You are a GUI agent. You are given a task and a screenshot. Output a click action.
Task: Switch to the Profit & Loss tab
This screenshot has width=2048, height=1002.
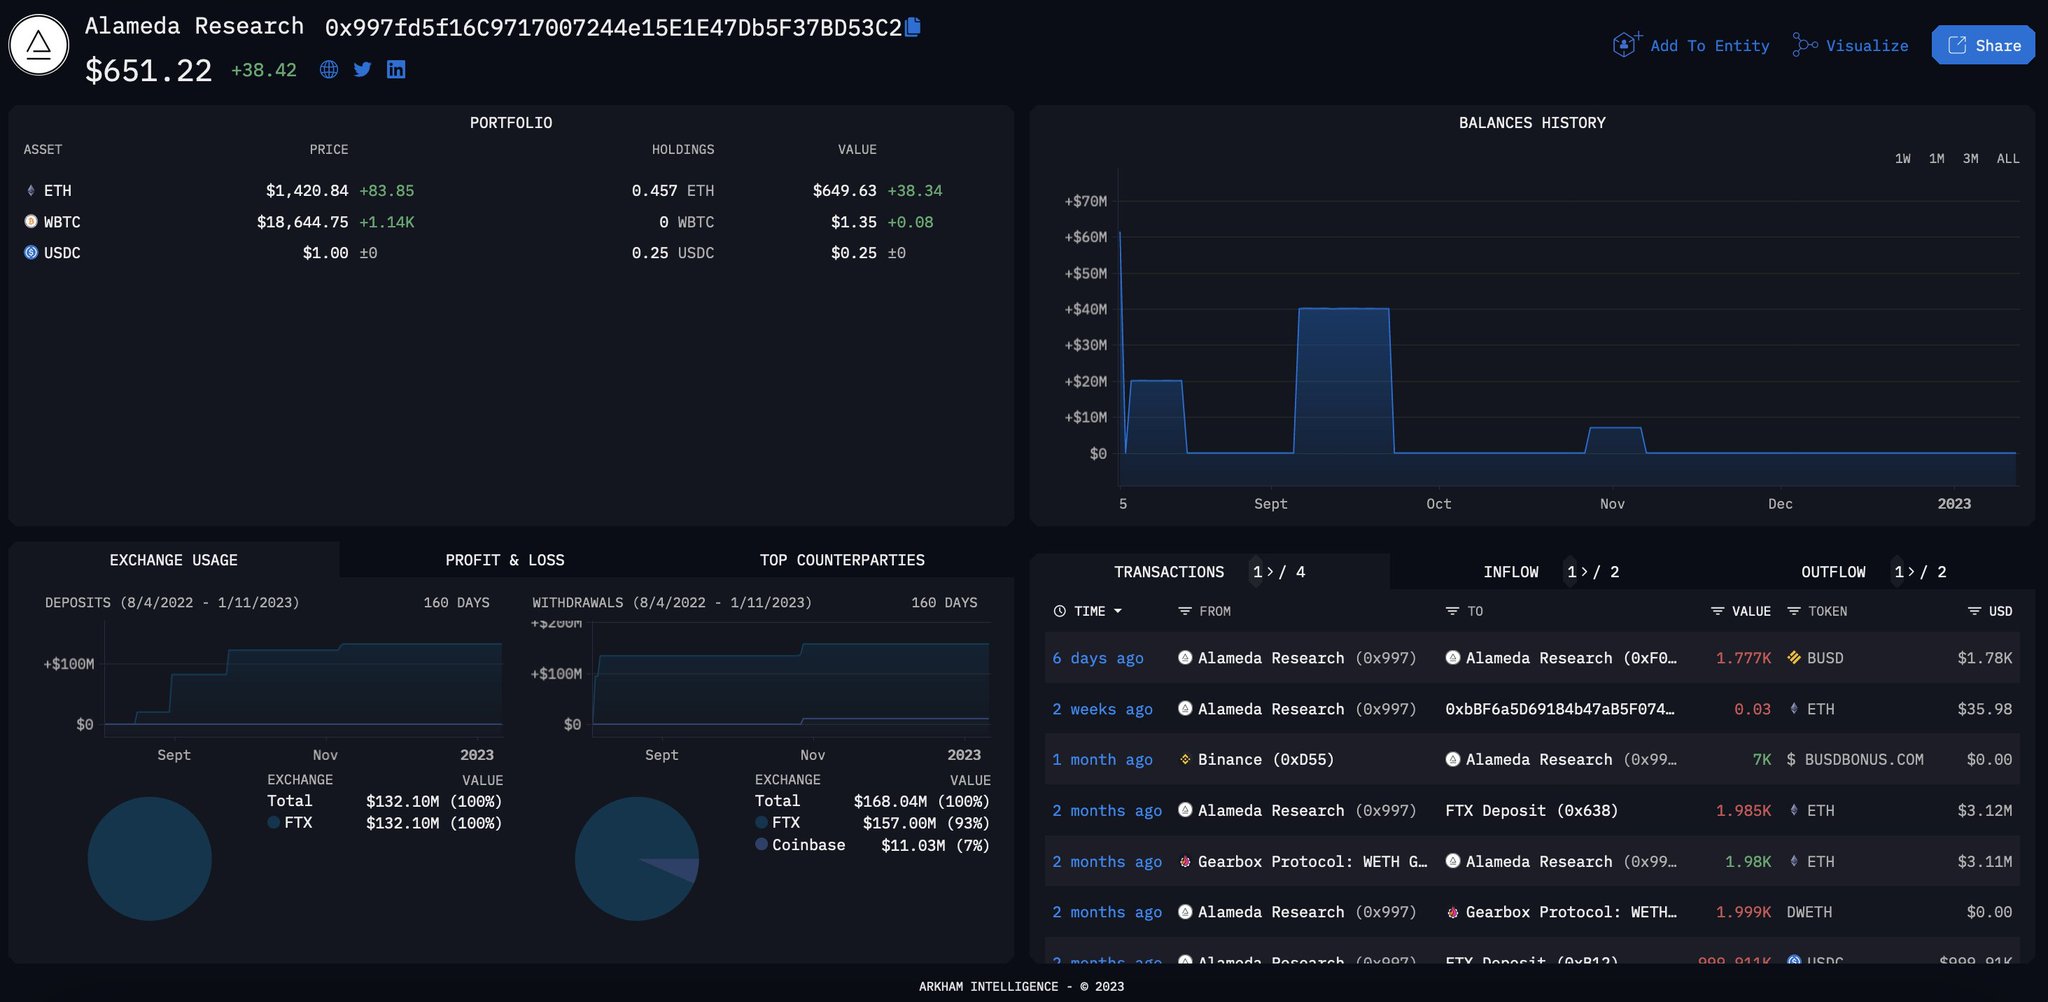505,560
